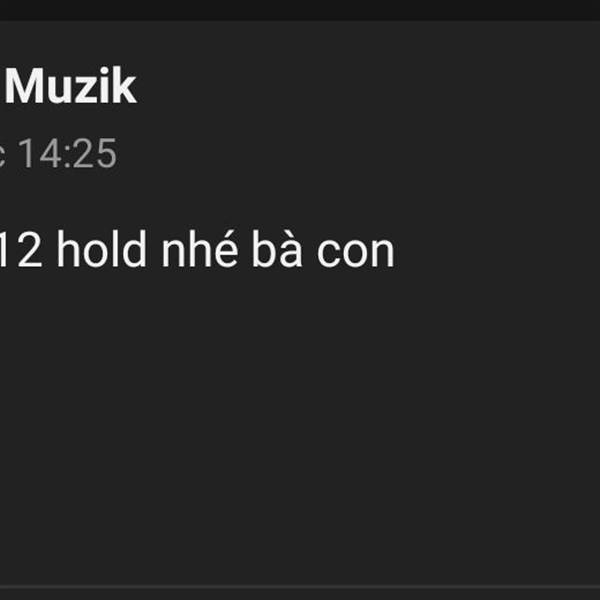Click empty card area below the message text
Image resolution: width=600 pixels, height=600 pixels.
pyautogui.click(x=300, y=421)
